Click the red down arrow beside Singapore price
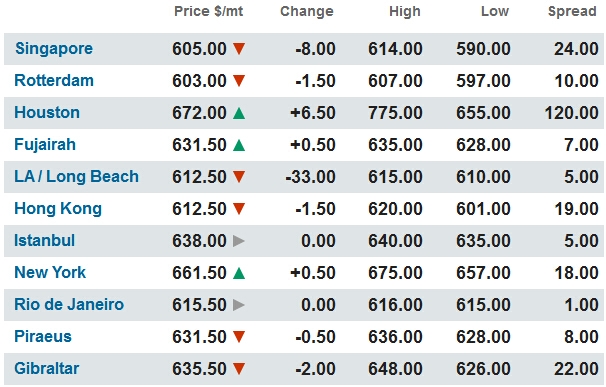Image resolution: width=606 pixels, height=387 pixels. [x=239, y=49]
